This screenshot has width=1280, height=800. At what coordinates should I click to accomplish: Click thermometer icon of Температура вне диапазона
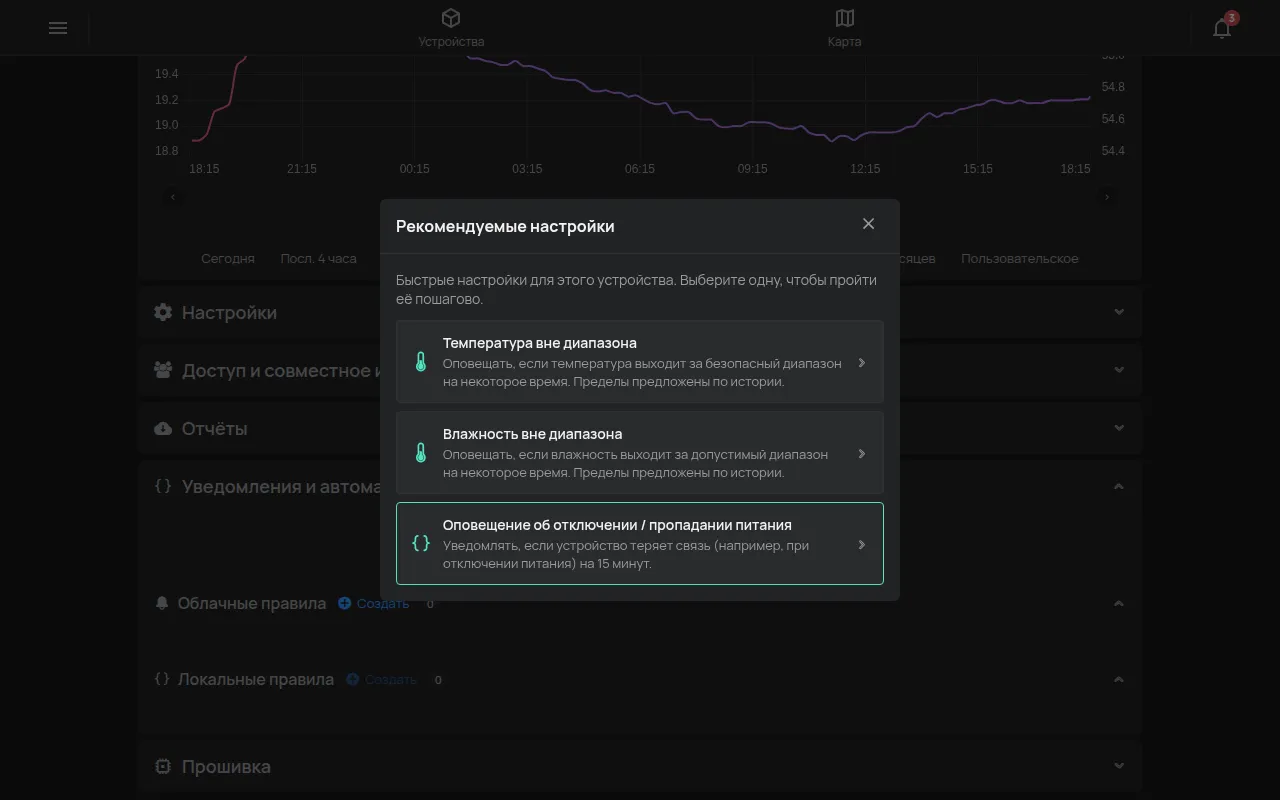click(x=421, y=362)
